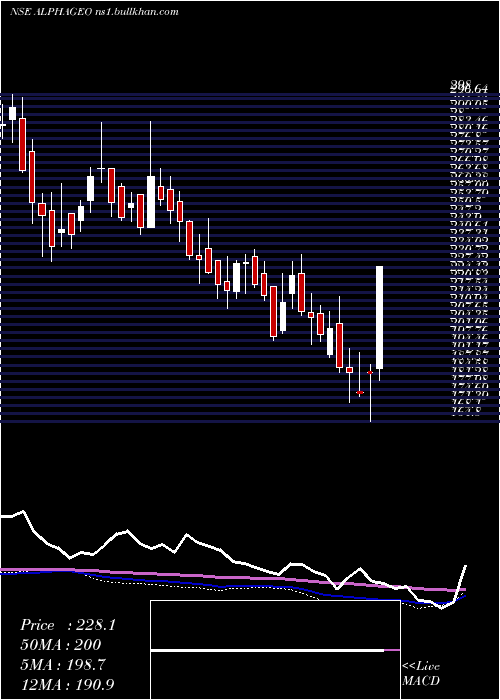The image size is (500, 700).
Task: Click the pink 50MA moving average line
Action: (232, 578)
